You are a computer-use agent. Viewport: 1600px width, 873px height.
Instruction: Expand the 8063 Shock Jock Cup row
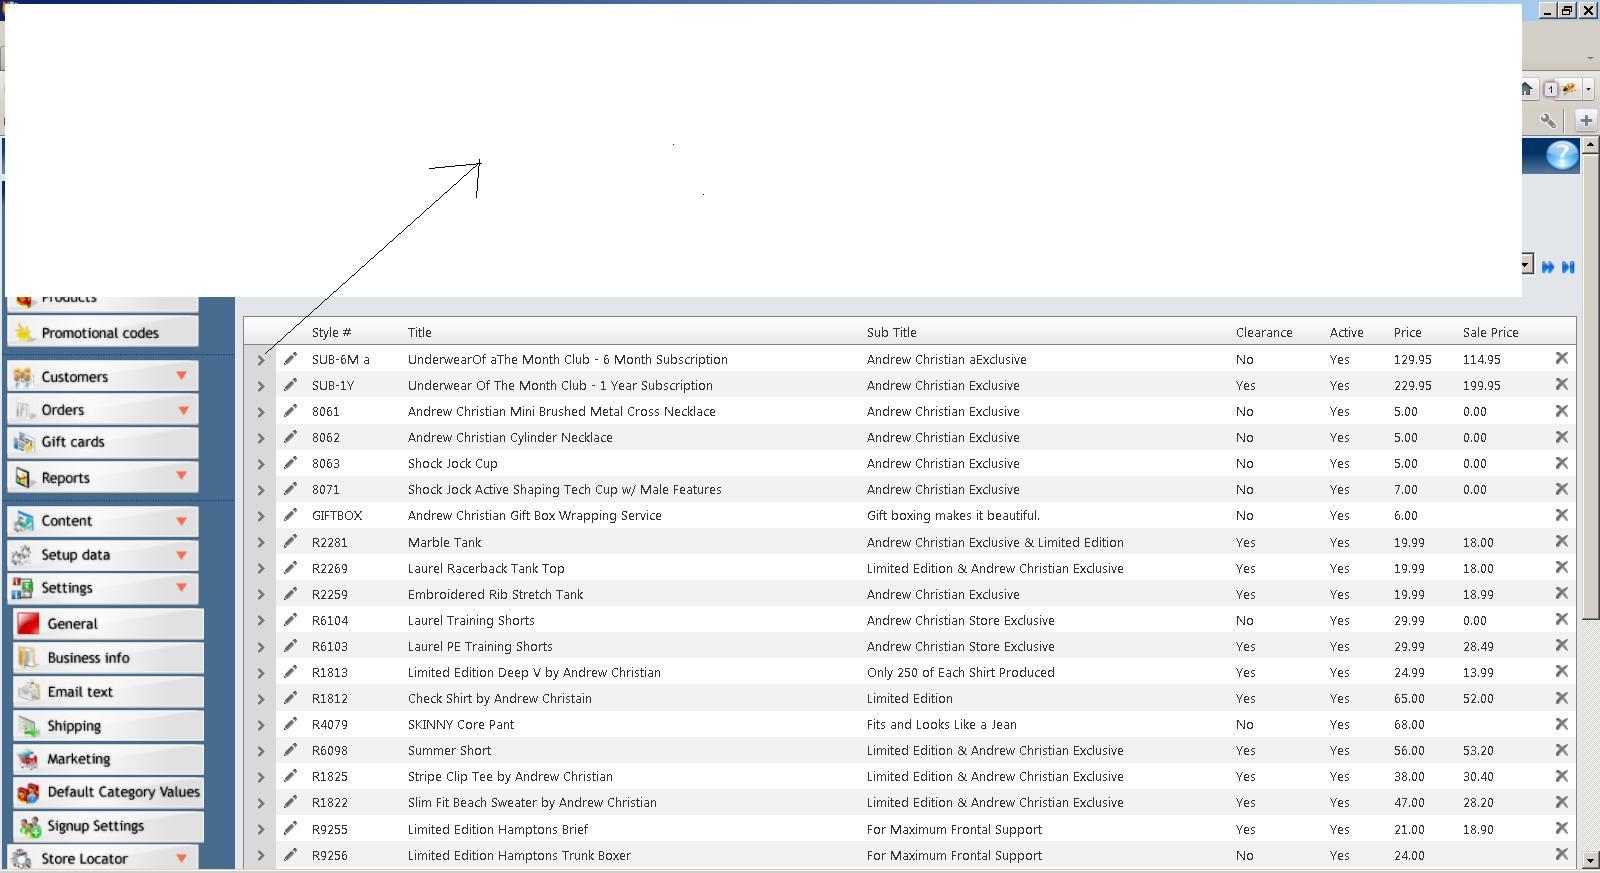tap(261, 464)
